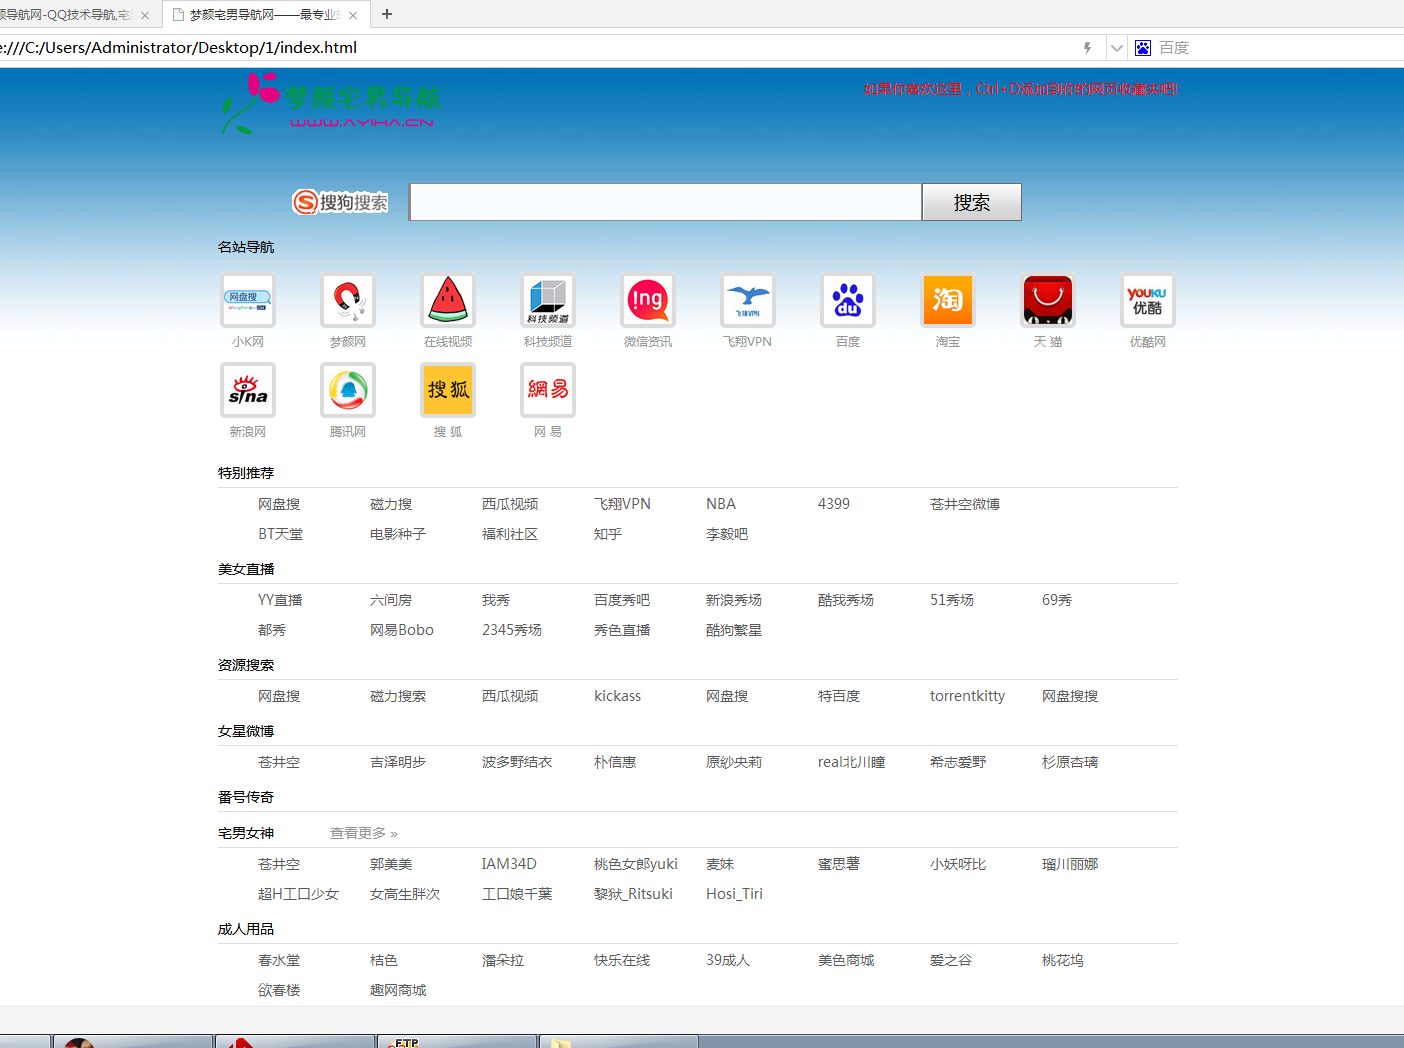Expand the address bar dropdown arrow
The height and width of the screenshot is (1048, 1404).
[x=1117, y=48]
